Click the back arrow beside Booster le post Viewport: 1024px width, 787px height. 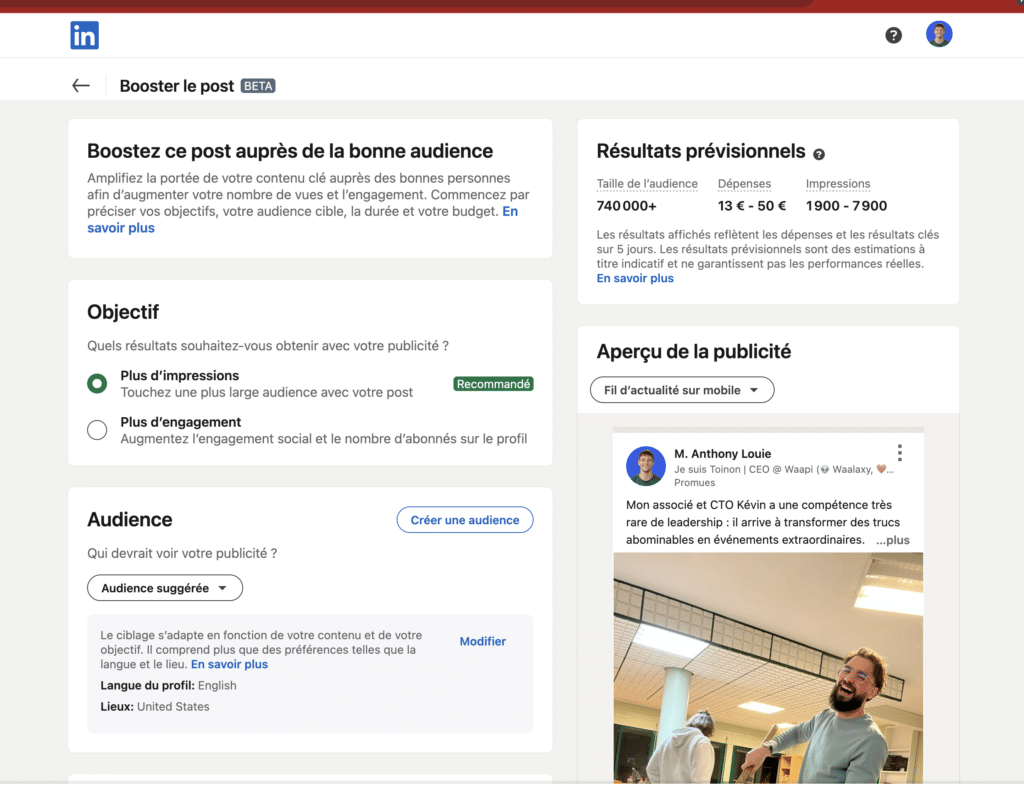coord(80,86)
